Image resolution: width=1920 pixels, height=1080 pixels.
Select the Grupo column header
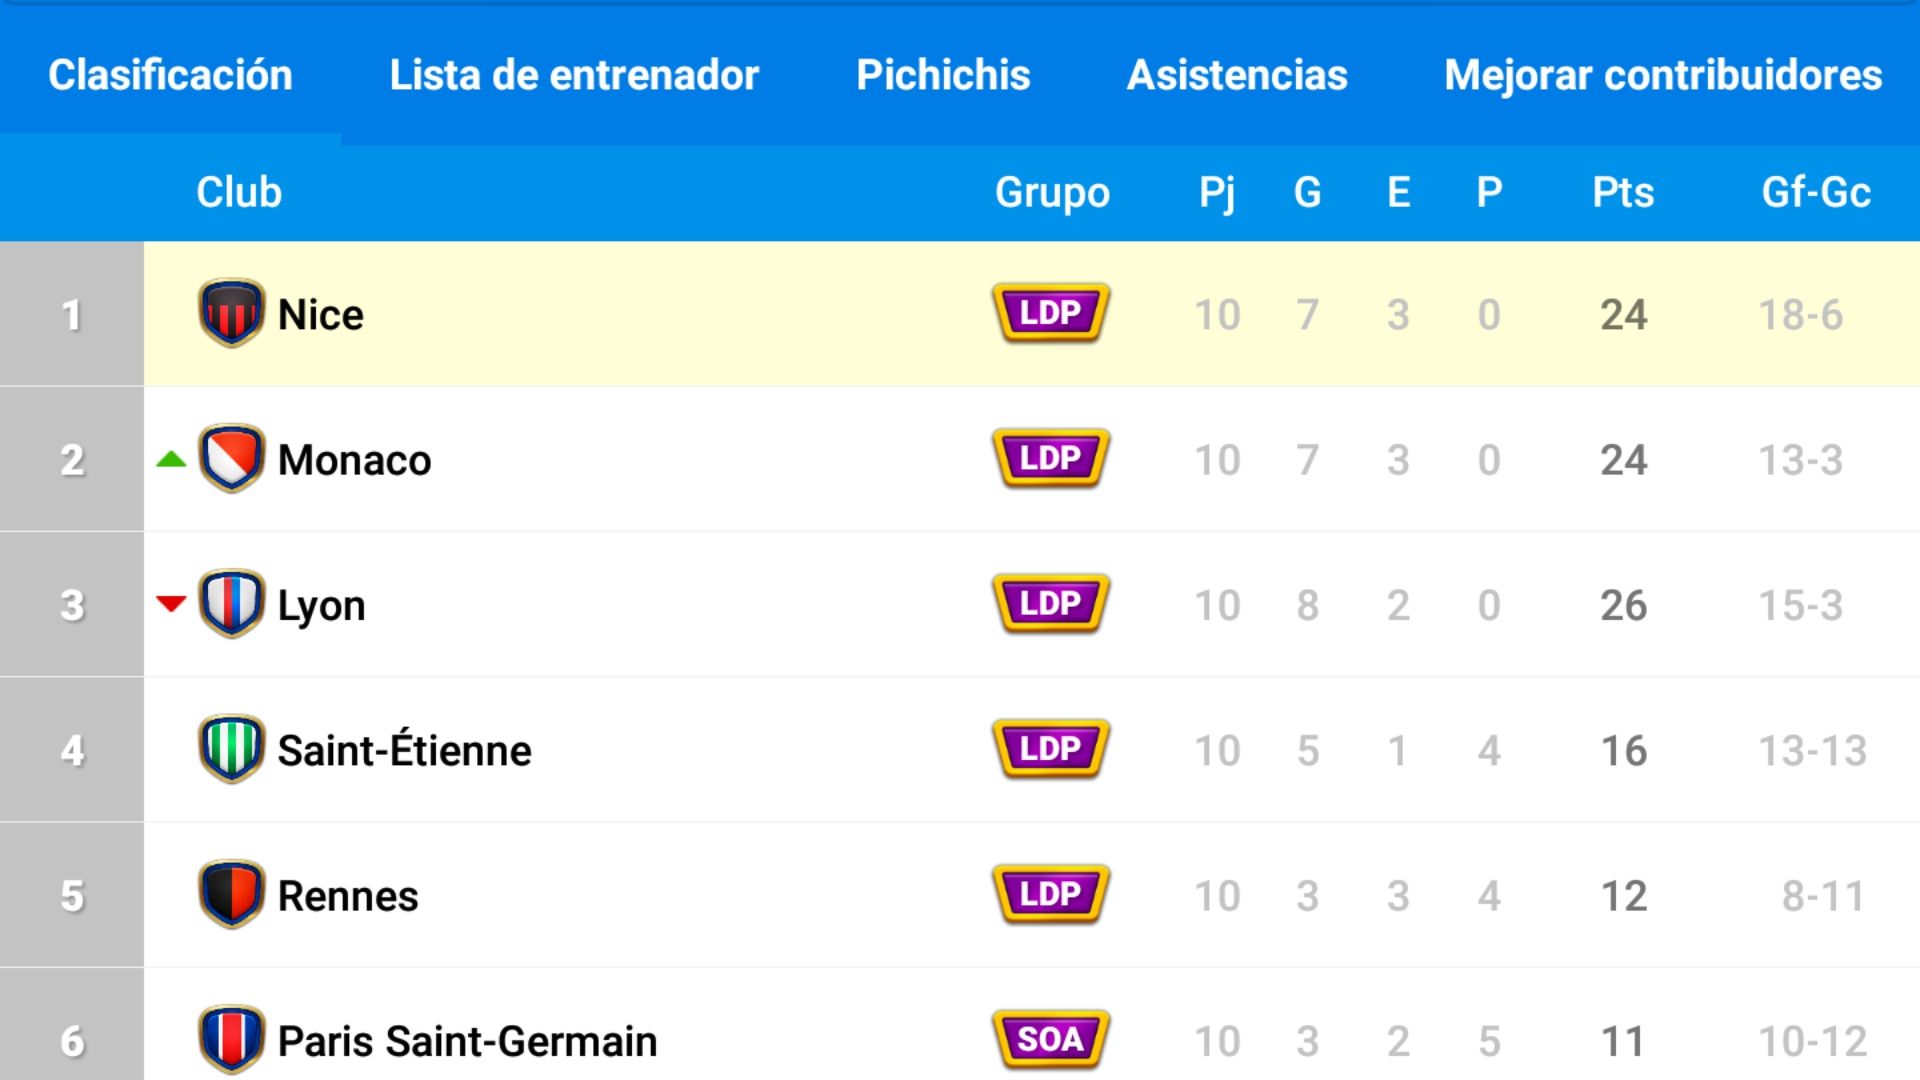(1052, 192)
